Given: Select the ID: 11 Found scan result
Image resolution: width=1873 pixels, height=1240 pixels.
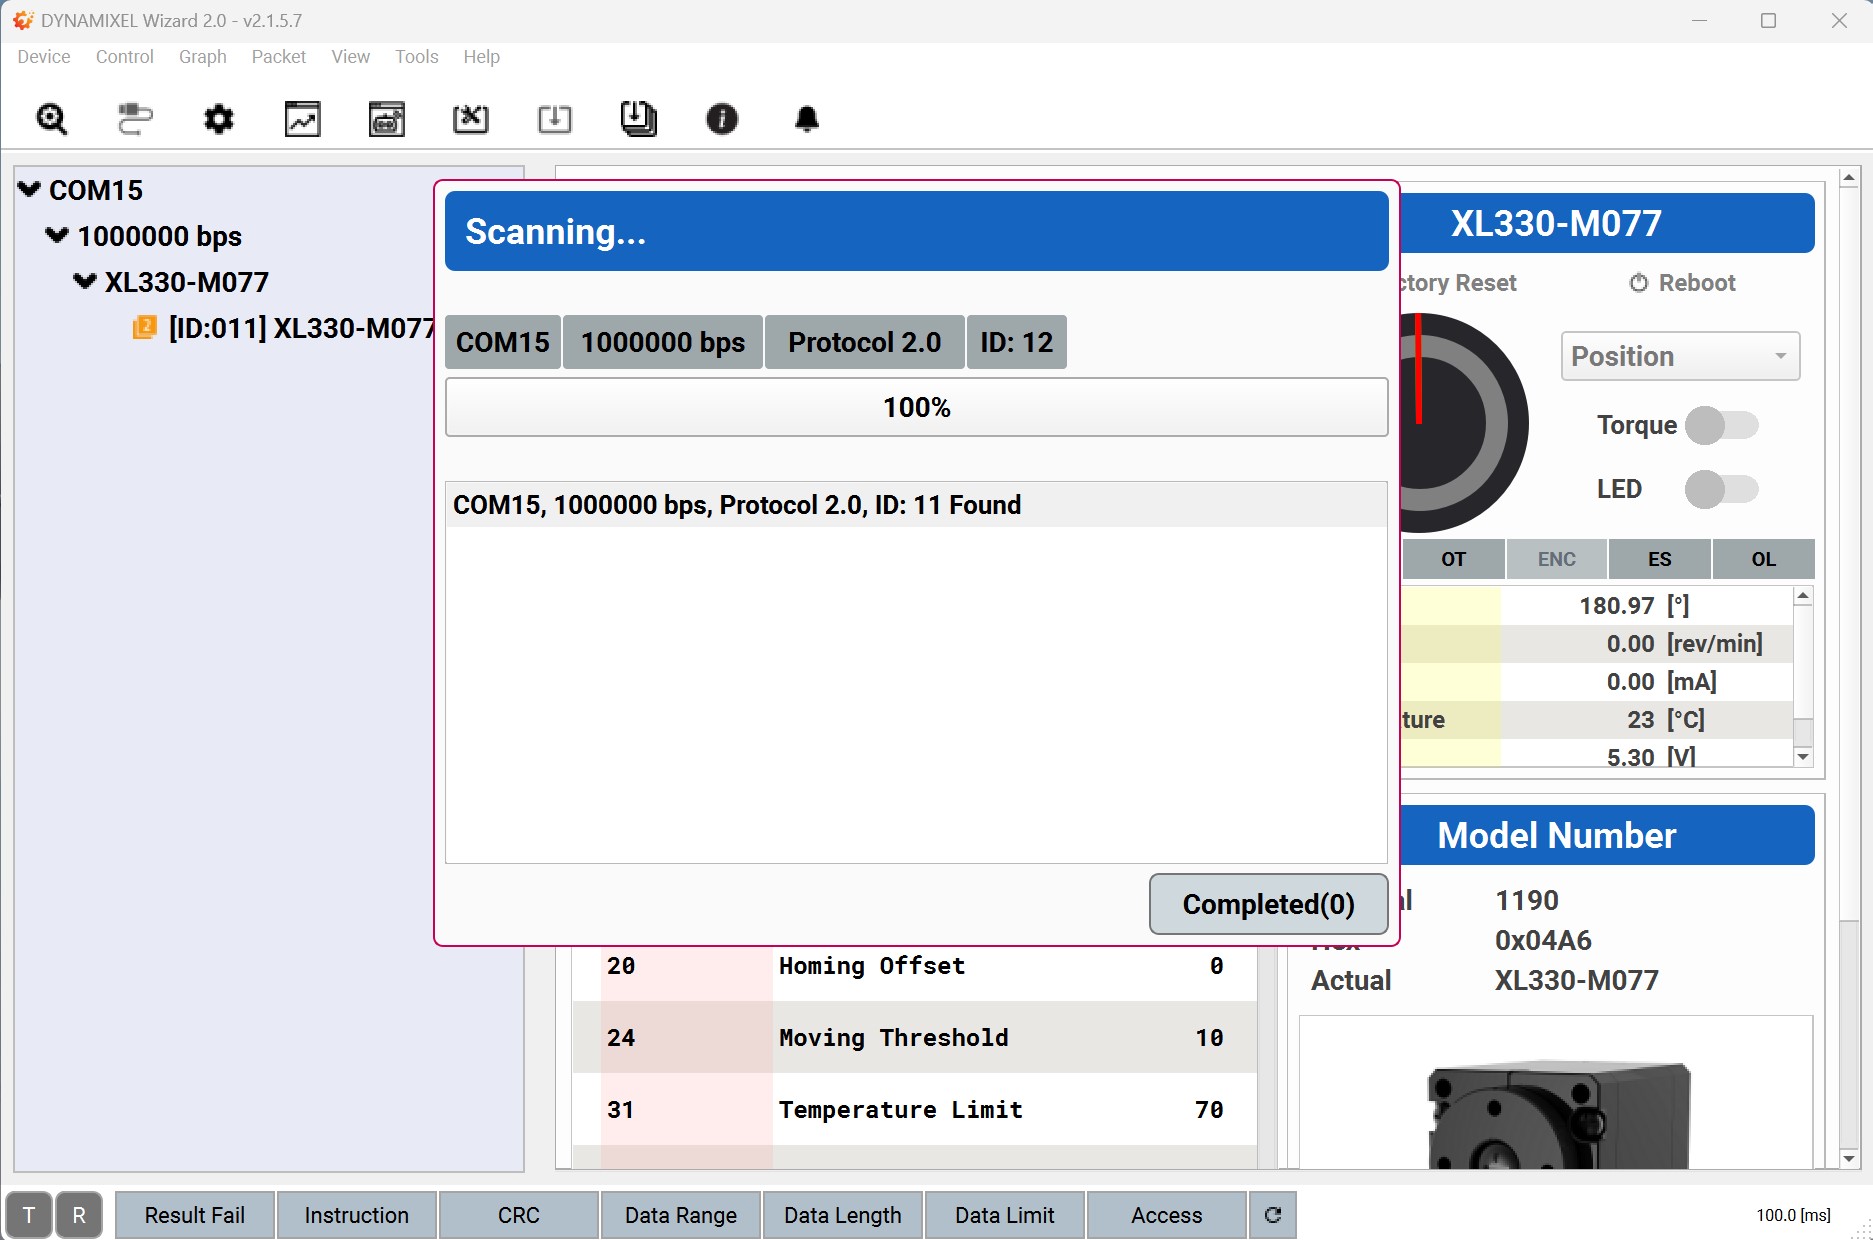Looking at the screenshot, I should coord(917,505).
